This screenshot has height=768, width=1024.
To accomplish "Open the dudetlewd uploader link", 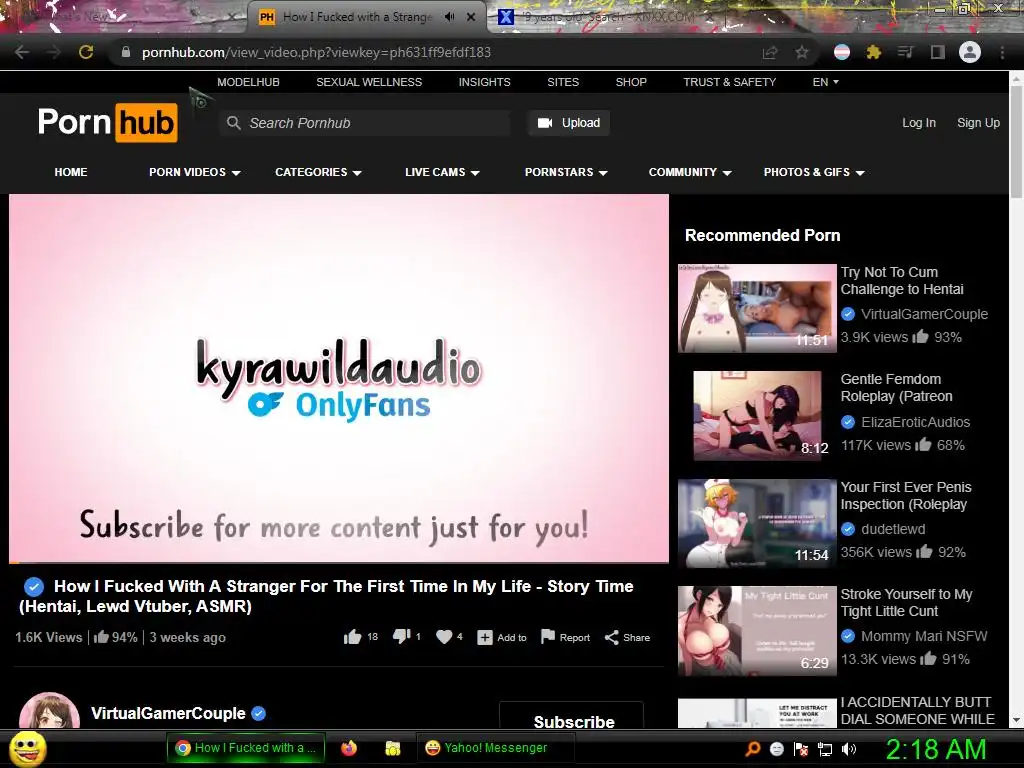I will coord(893,529).
